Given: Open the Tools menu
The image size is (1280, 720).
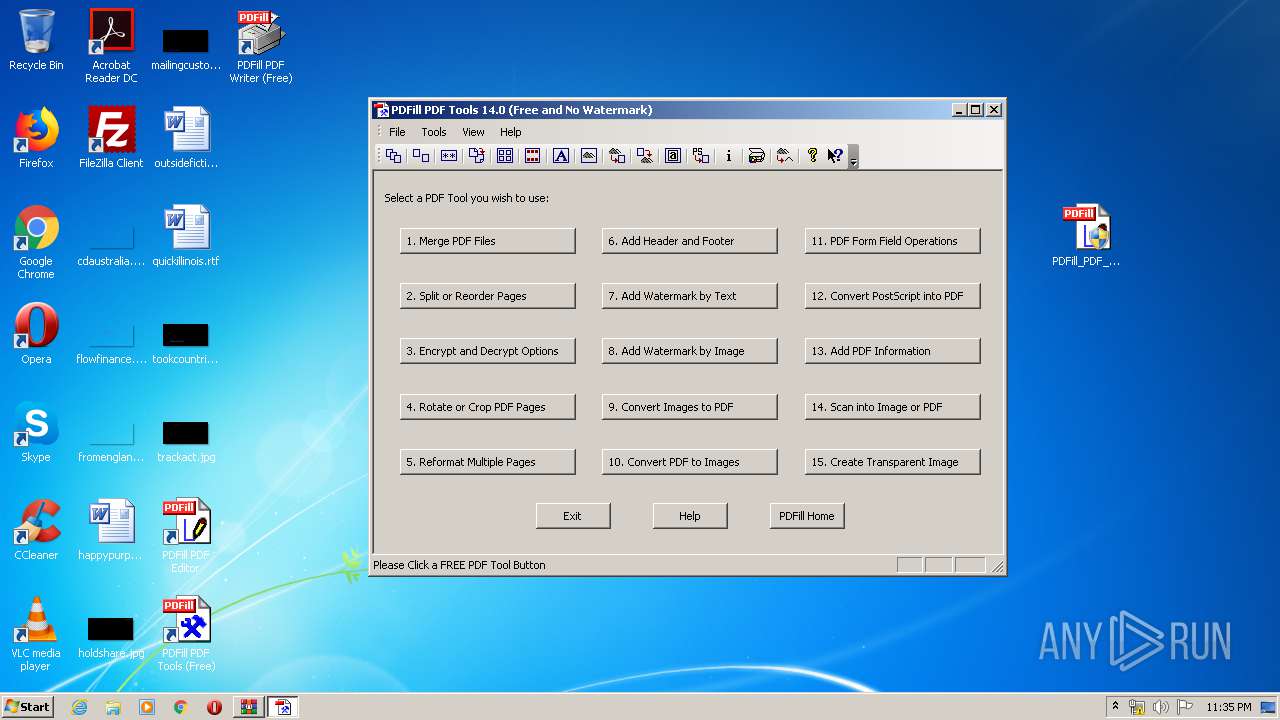Looking at the screenshot, I should click(434, 132).
